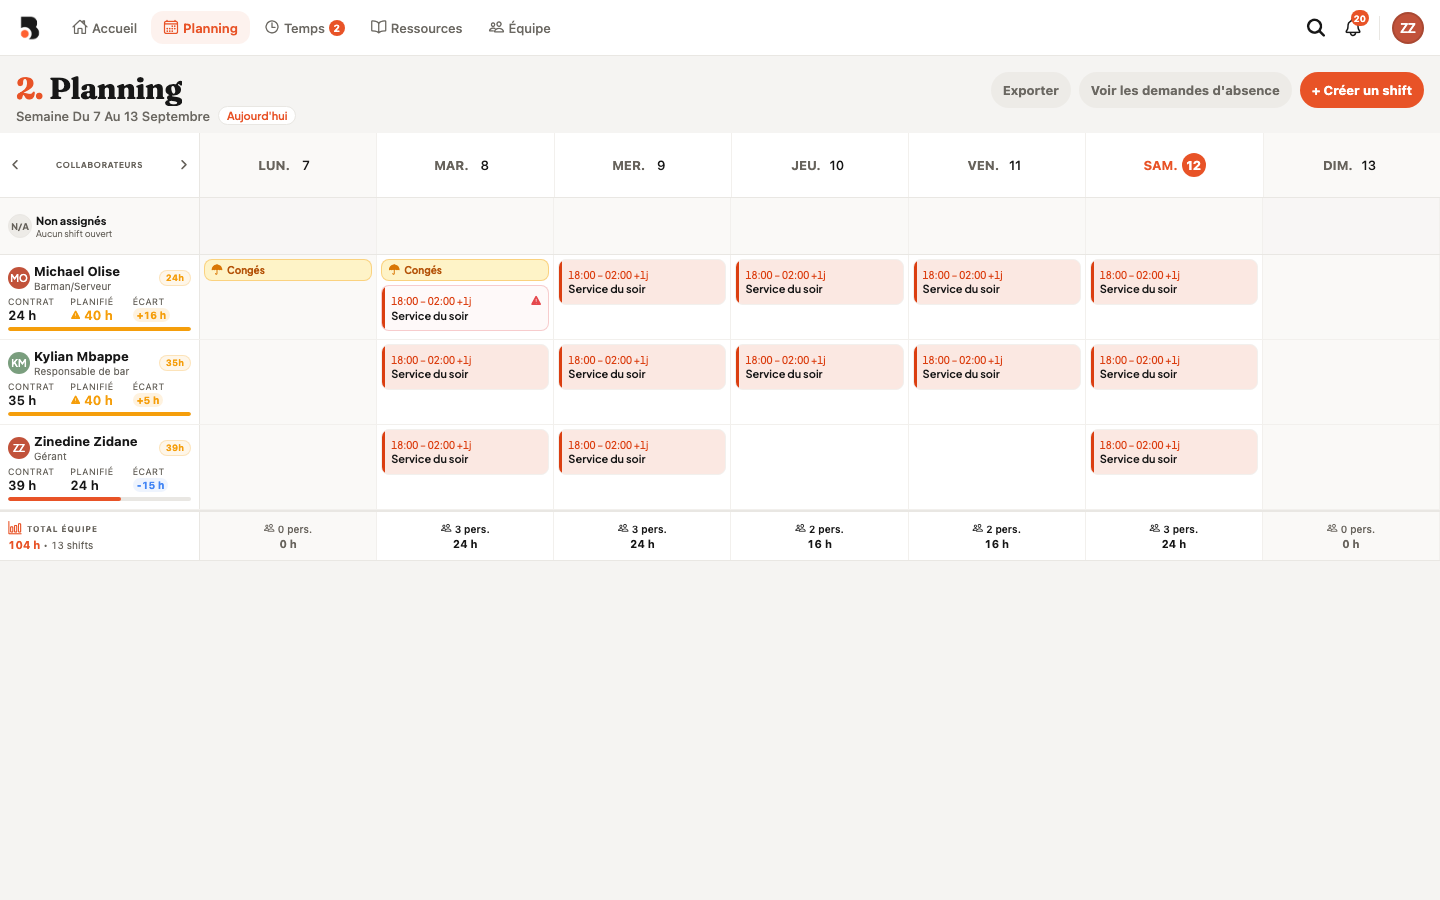Click Zinedine's -15 h écart badge
The width and height of the screenshot is (1440, 900).
click(x=150, y=486)
